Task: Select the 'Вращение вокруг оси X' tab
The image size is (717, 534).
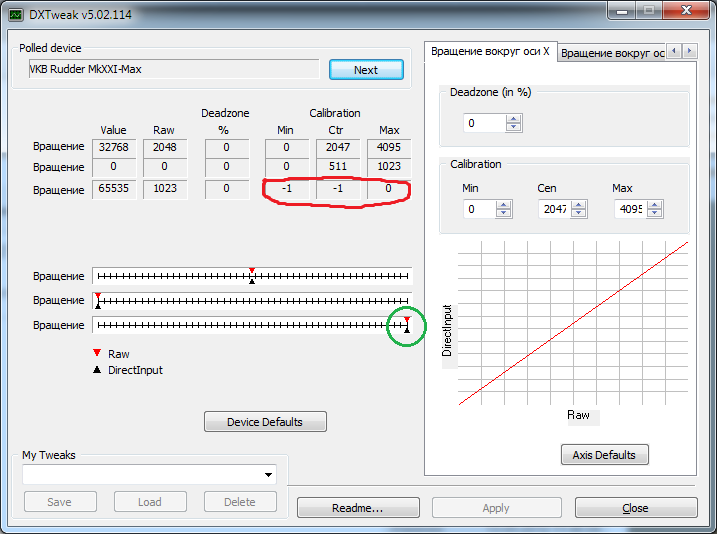Action: click(489, 52)
